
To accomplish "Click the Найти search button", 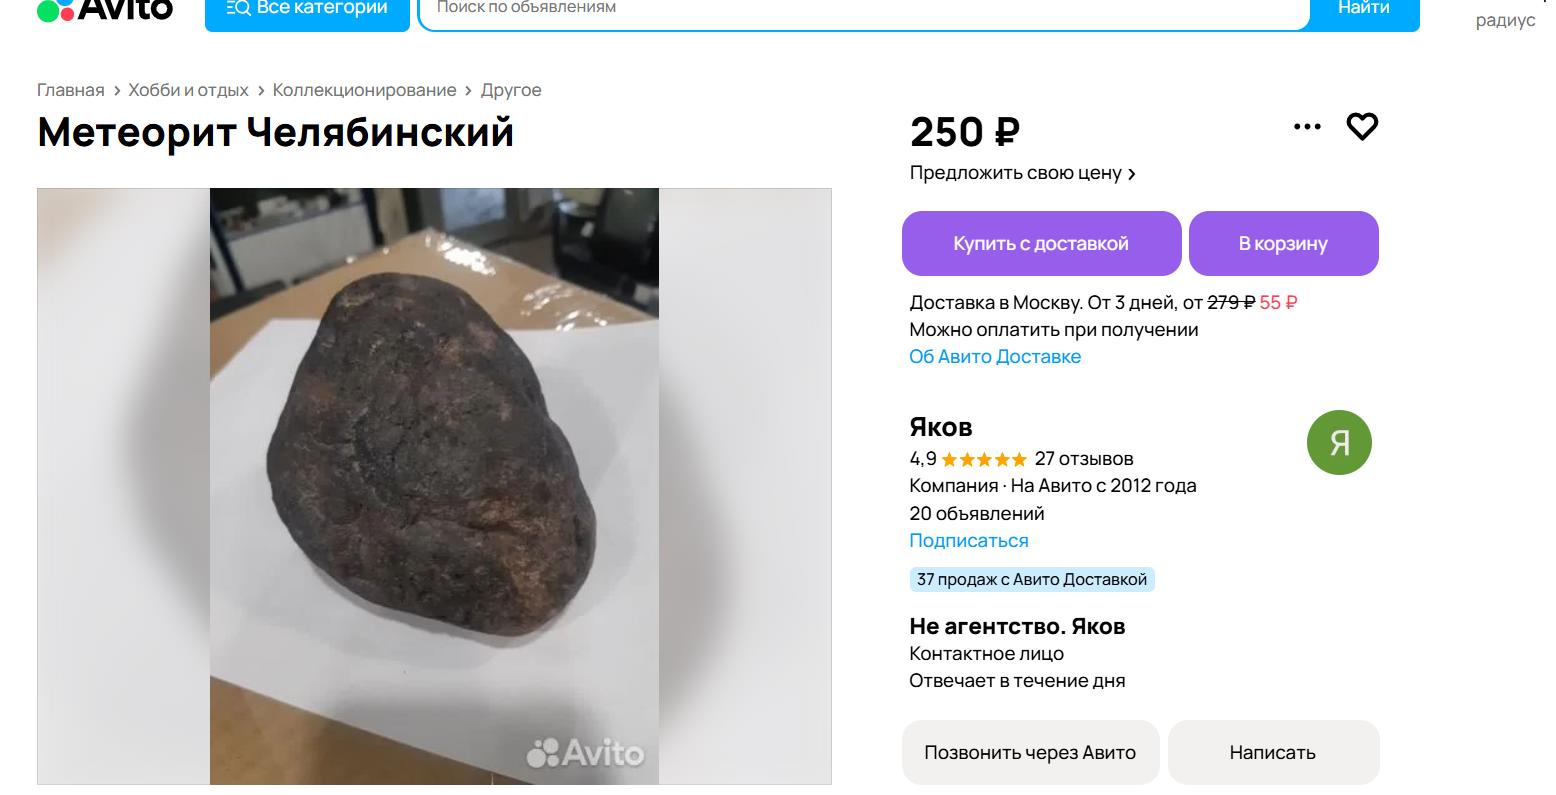I will (x=1364, y=12).
